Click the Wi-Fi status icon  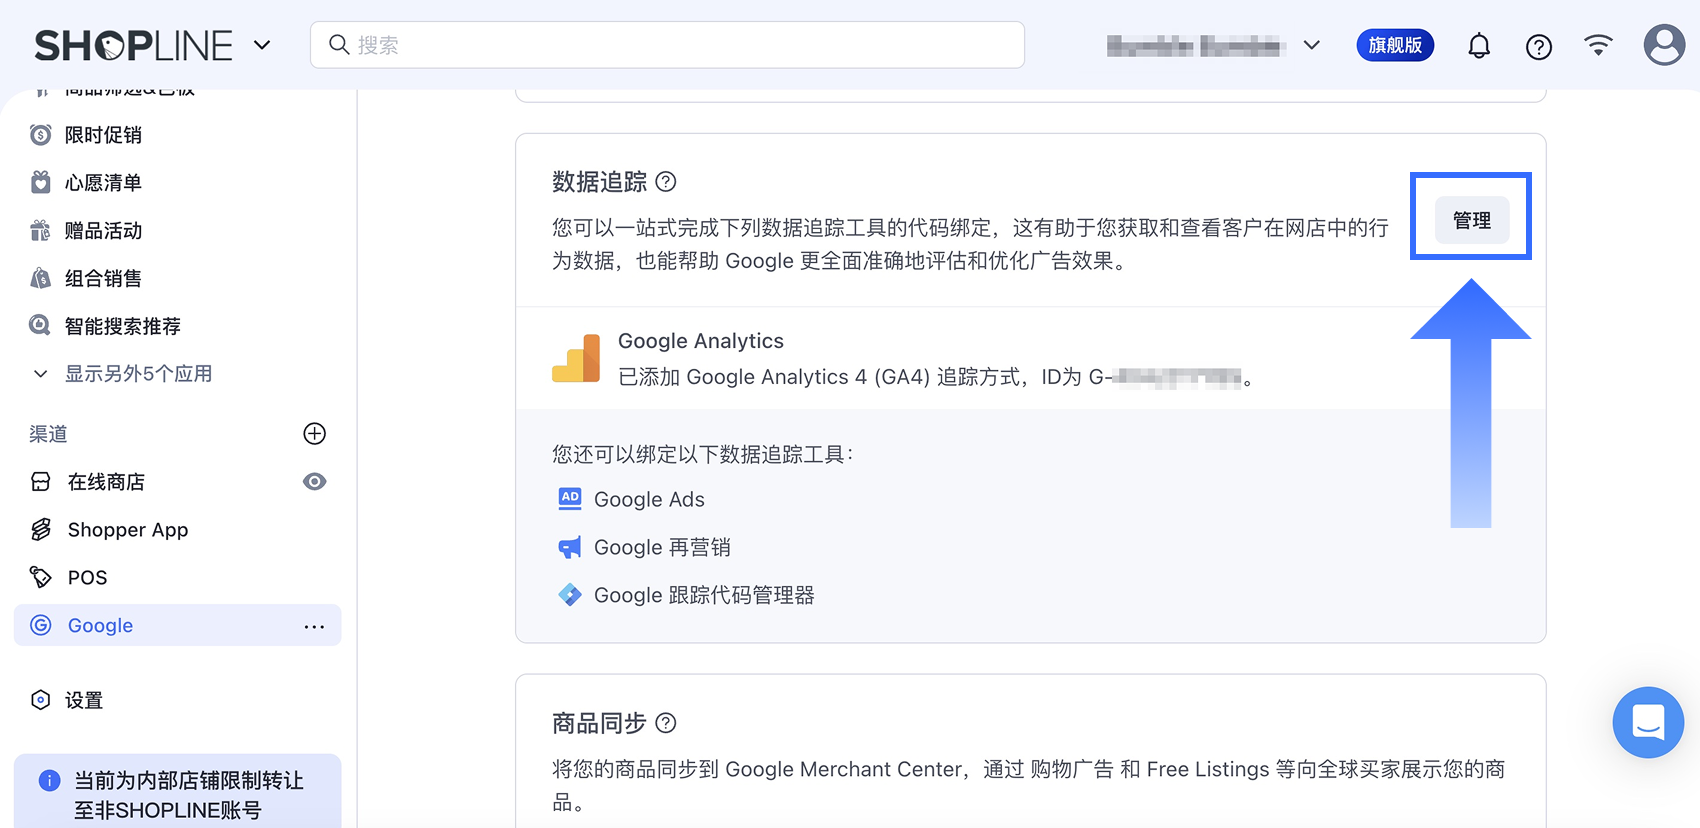[1598, 45]
